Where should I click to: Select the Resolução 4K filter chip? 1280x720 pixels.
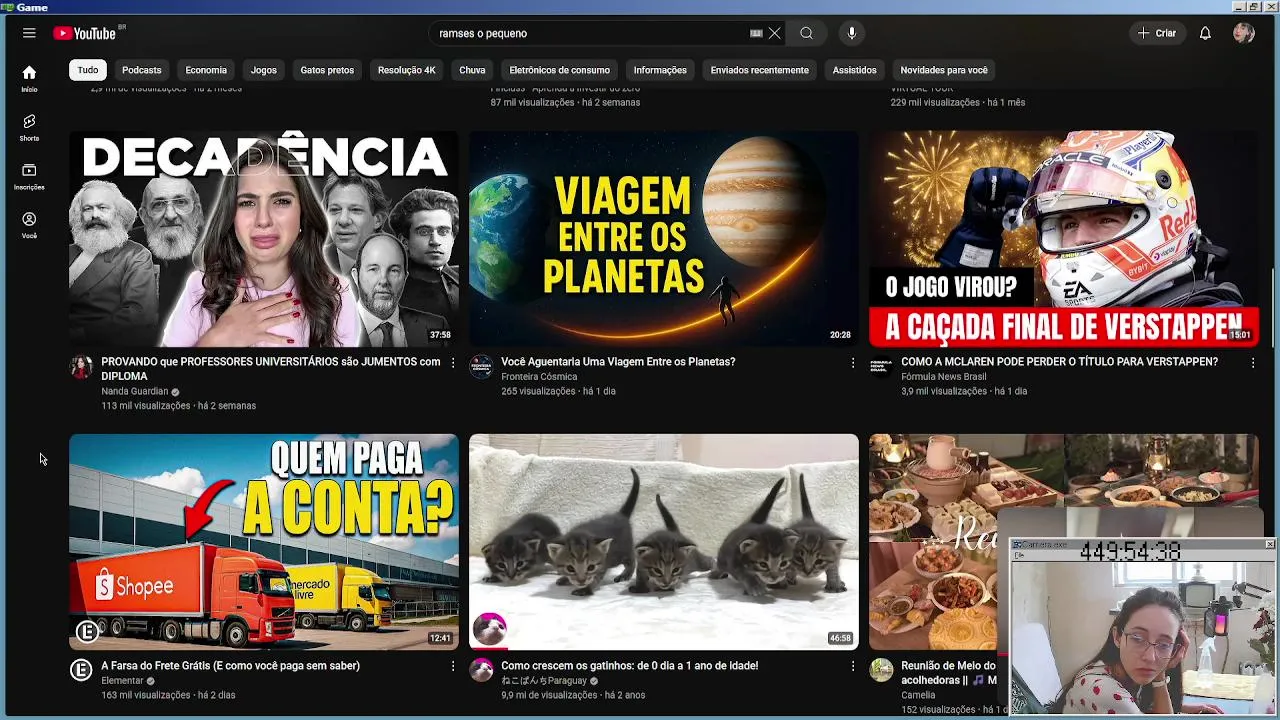[406, 70]
